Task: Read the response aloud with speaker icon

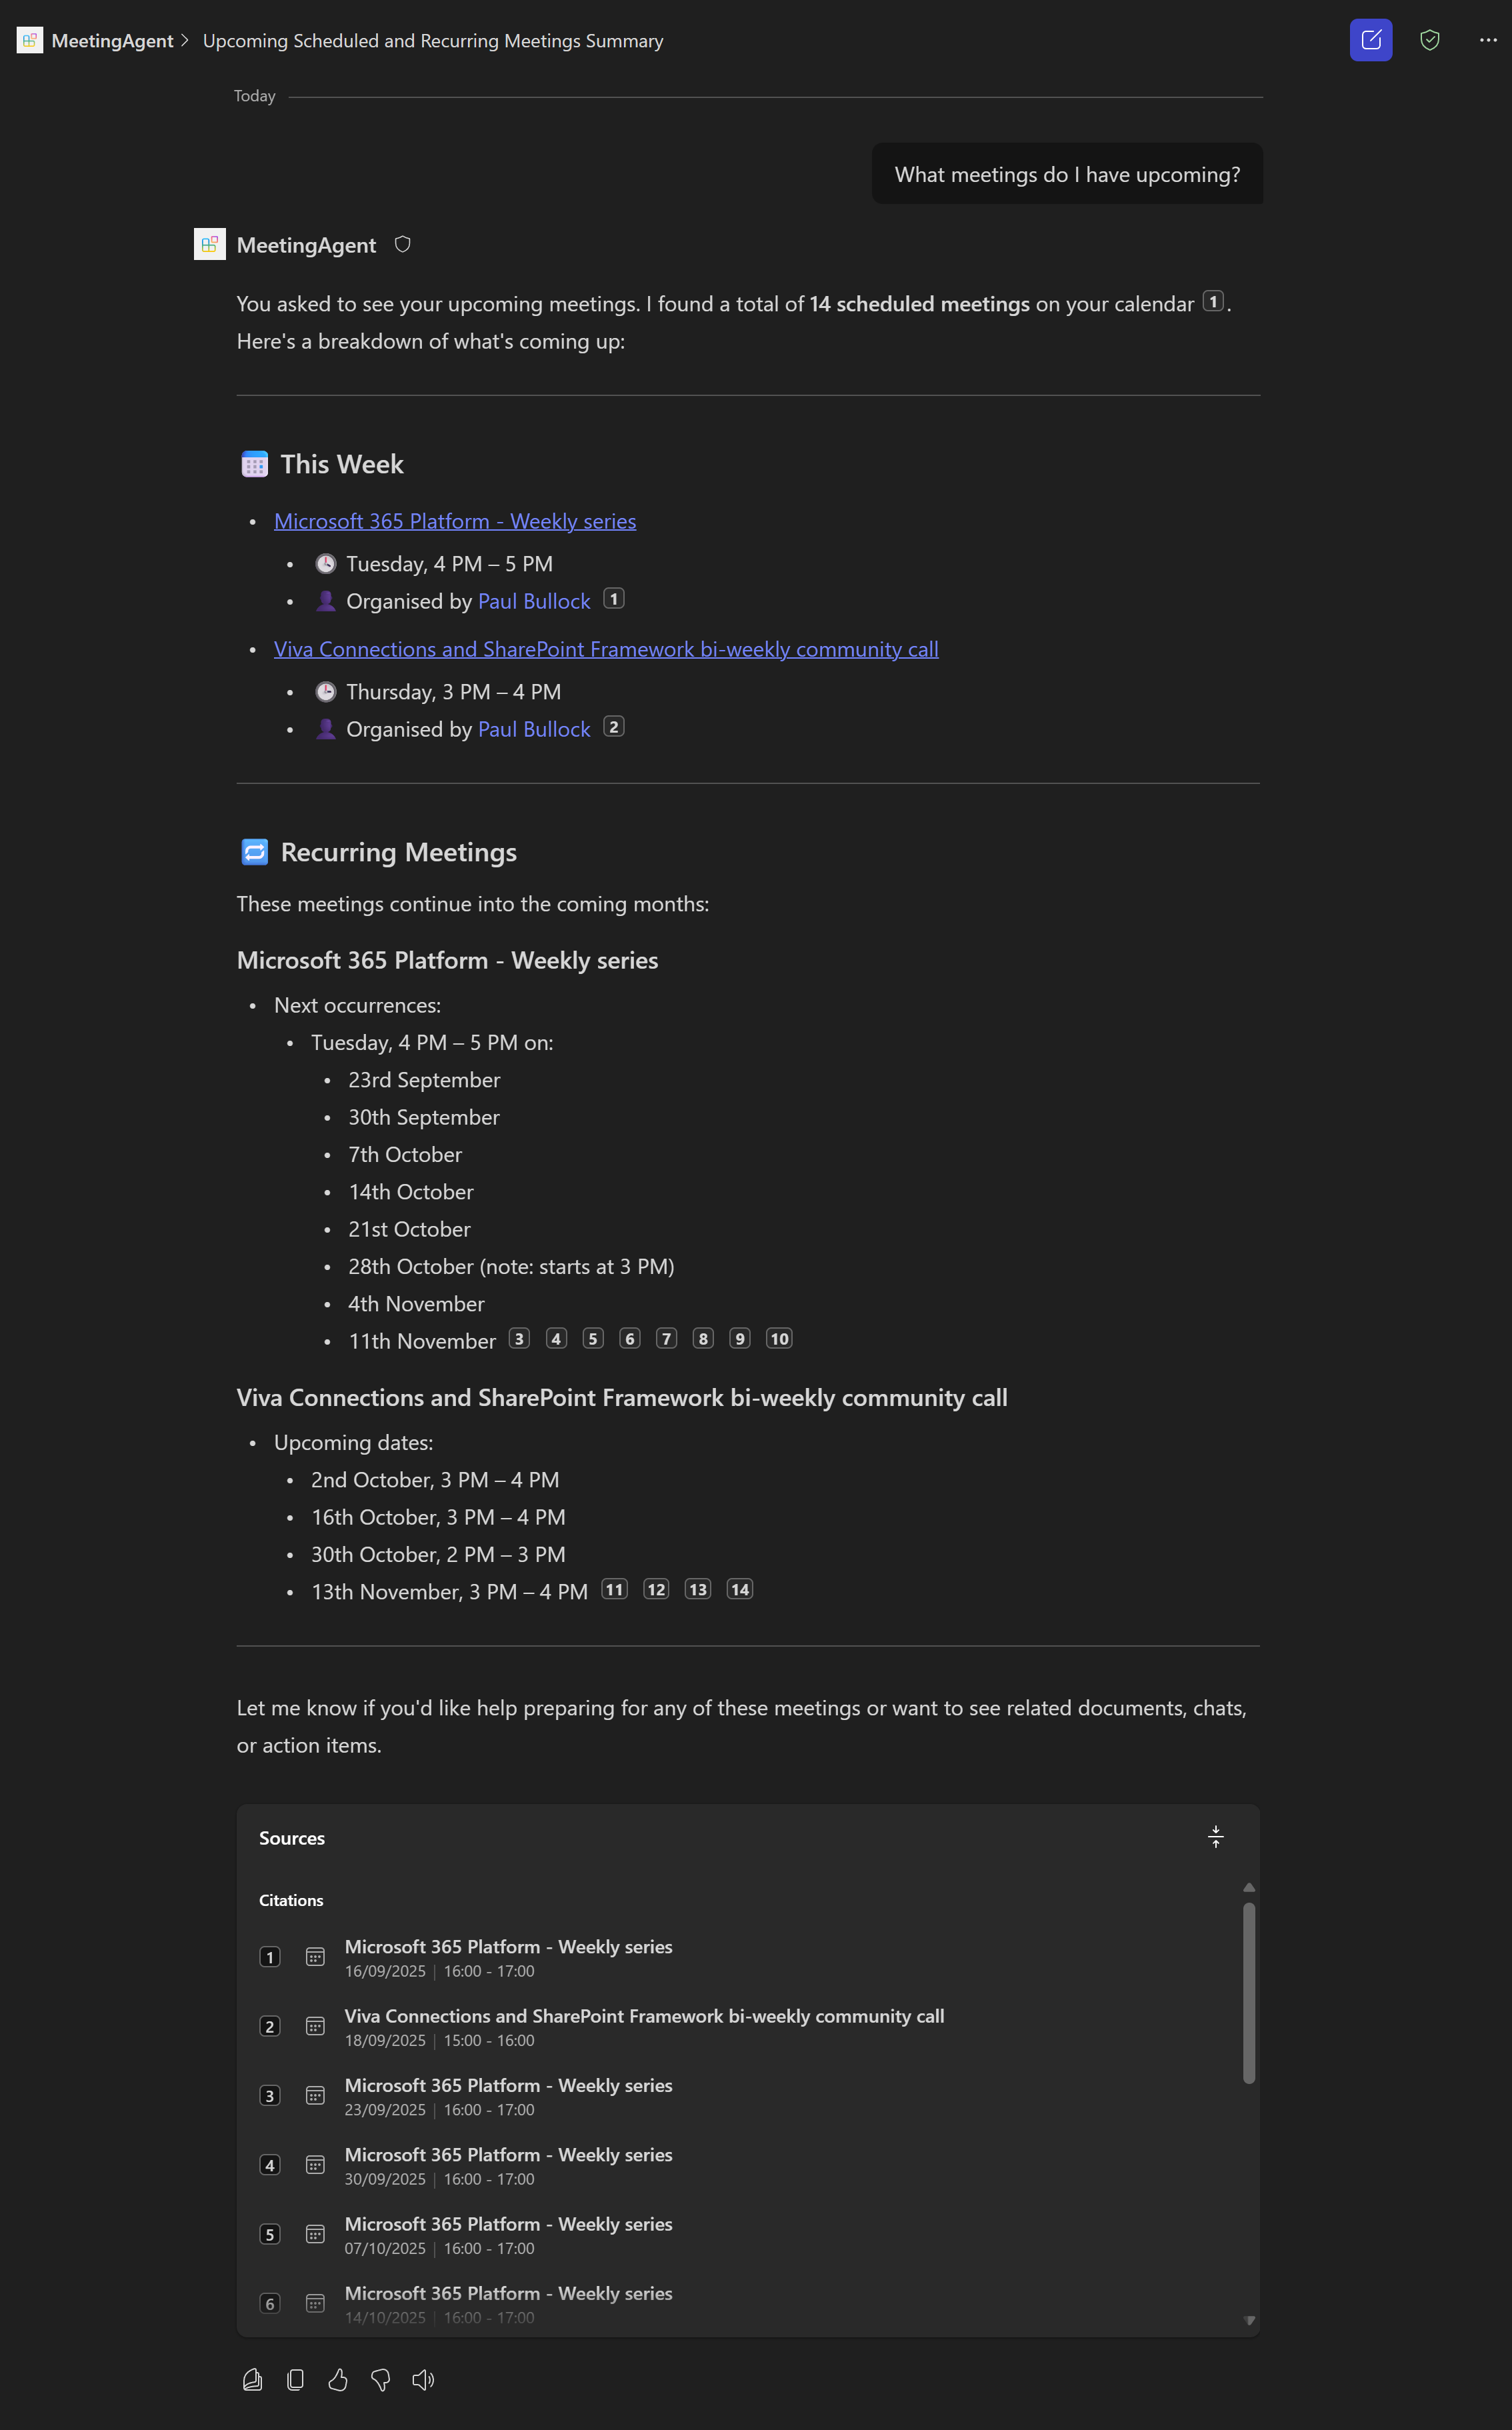Action: [423, 2380]
